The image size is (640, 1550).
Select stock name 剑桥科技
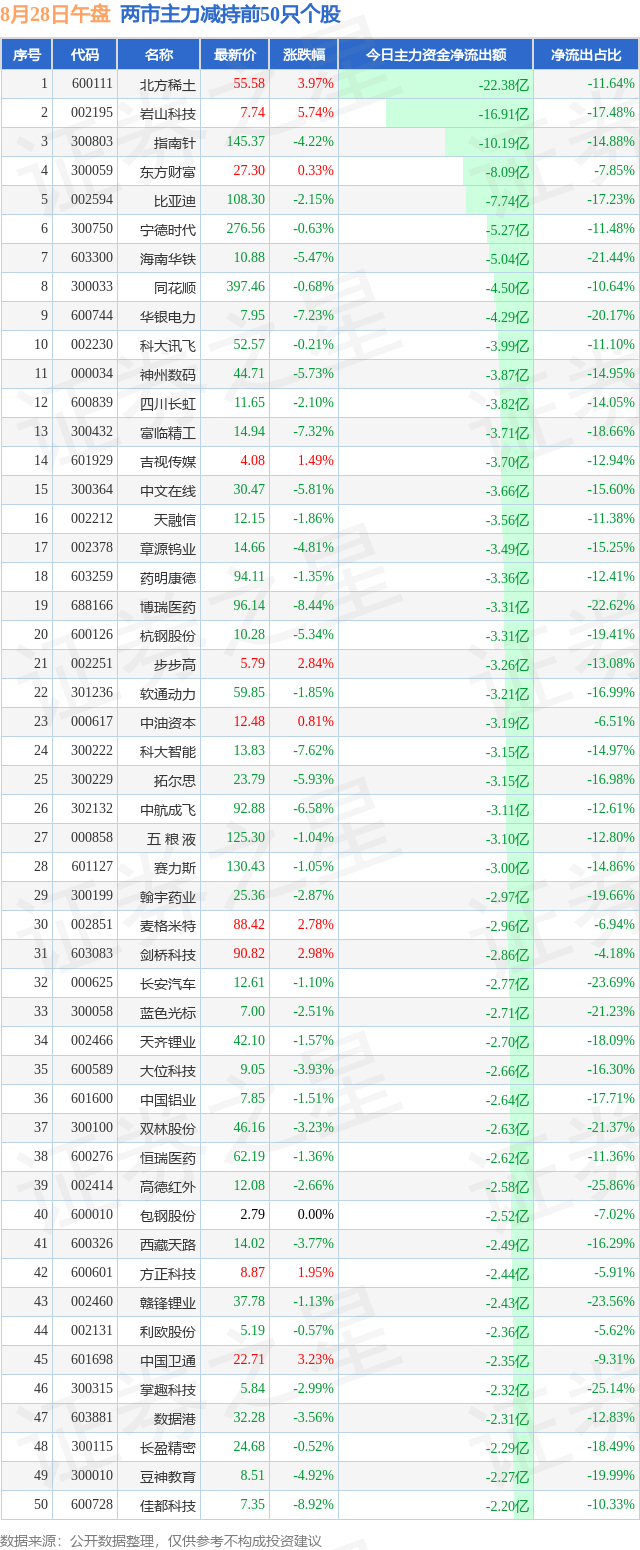[x=168, y=955]
